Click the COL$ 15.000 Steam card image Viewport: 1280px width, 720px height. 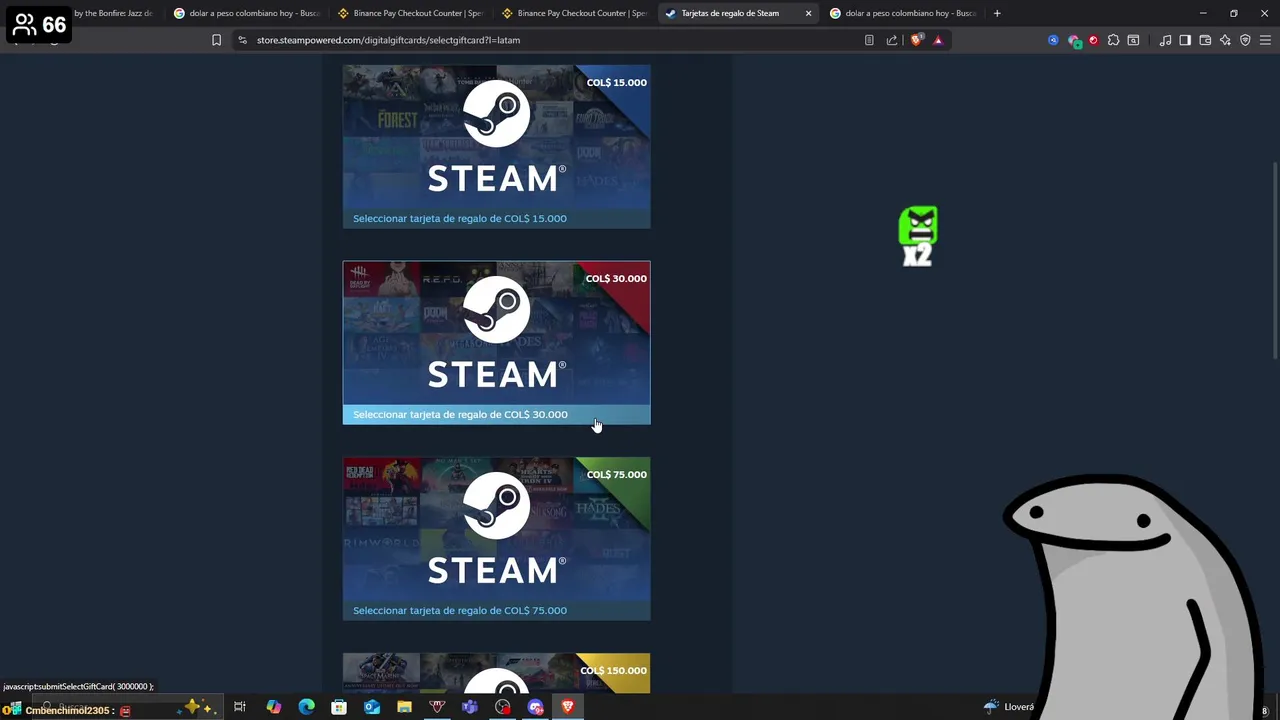point(496,137)
